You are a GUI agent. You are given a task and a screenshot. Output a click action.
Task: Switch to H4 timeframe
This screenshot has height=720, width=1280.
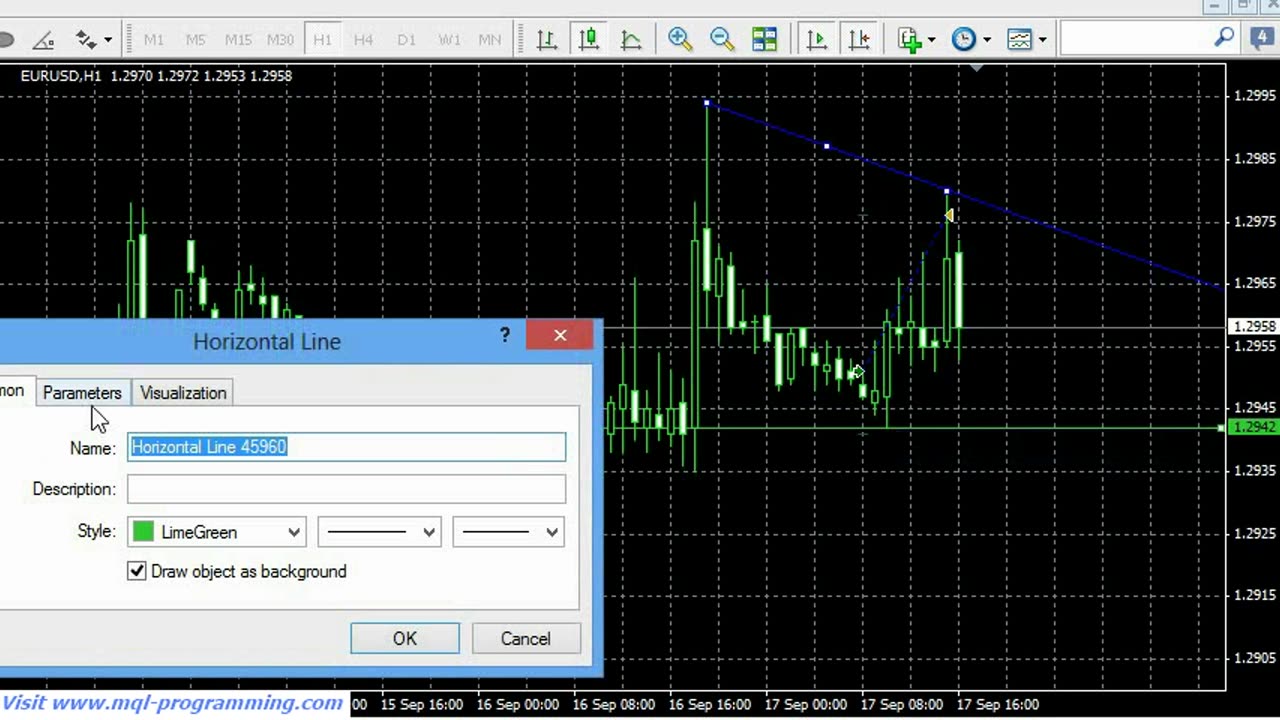click(363, 40)
